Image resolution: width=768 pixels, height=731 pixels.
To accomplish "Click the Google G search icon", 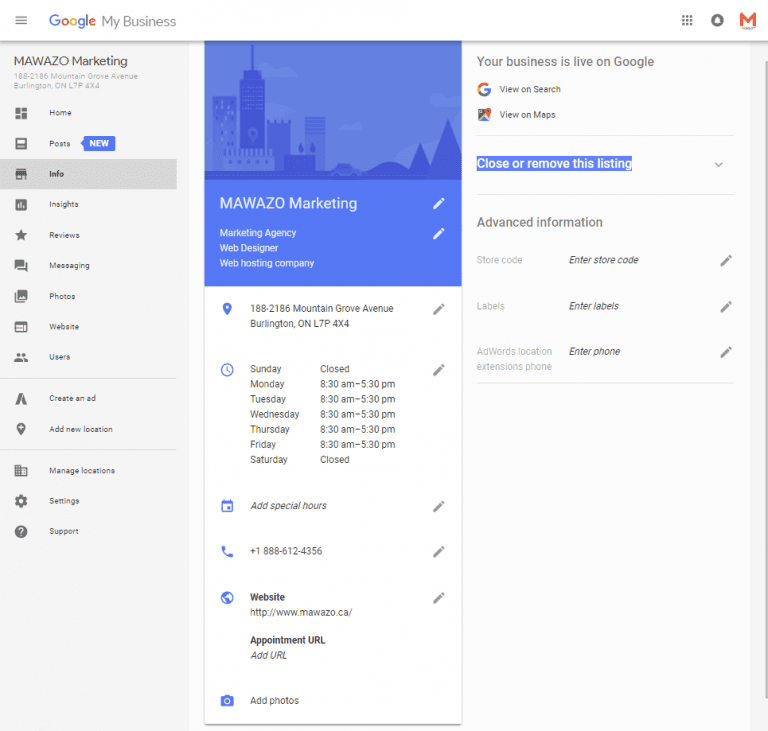I will pos(484,89).
